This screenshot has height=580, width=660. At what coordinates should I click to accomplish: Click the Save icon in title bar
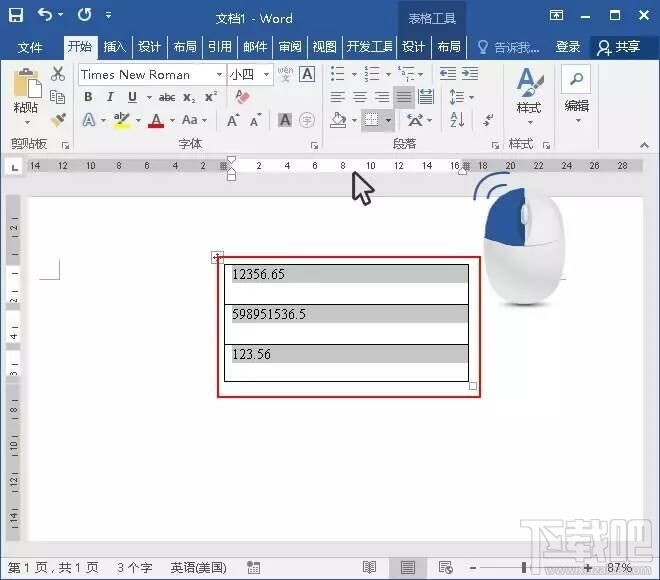coord(16,16)
